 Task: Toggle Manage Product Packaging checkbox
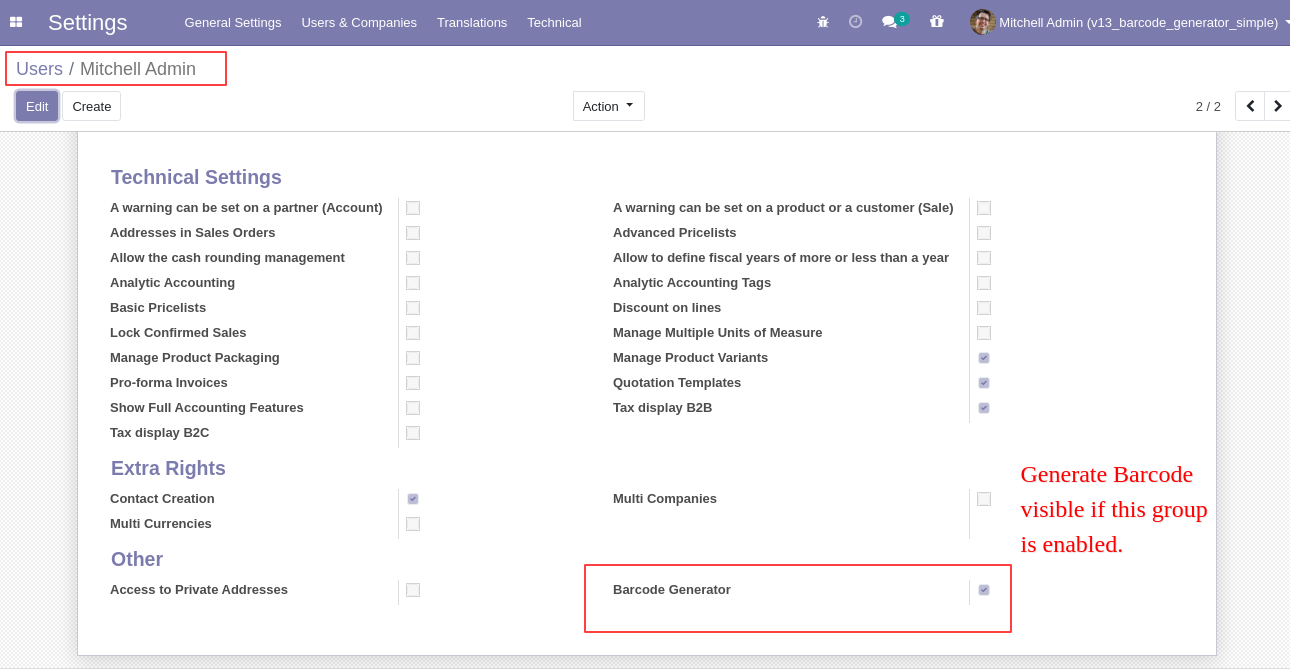413,358
